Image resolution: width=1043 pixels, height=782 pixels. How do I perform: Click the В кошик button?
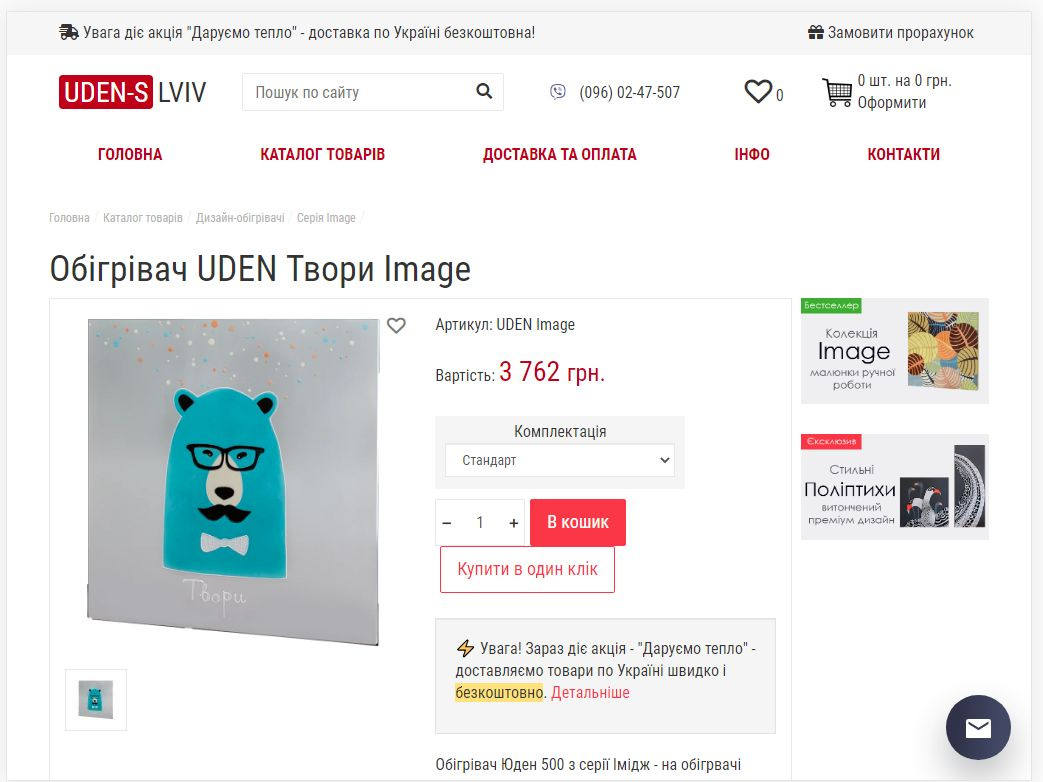[x=578, y=522]
